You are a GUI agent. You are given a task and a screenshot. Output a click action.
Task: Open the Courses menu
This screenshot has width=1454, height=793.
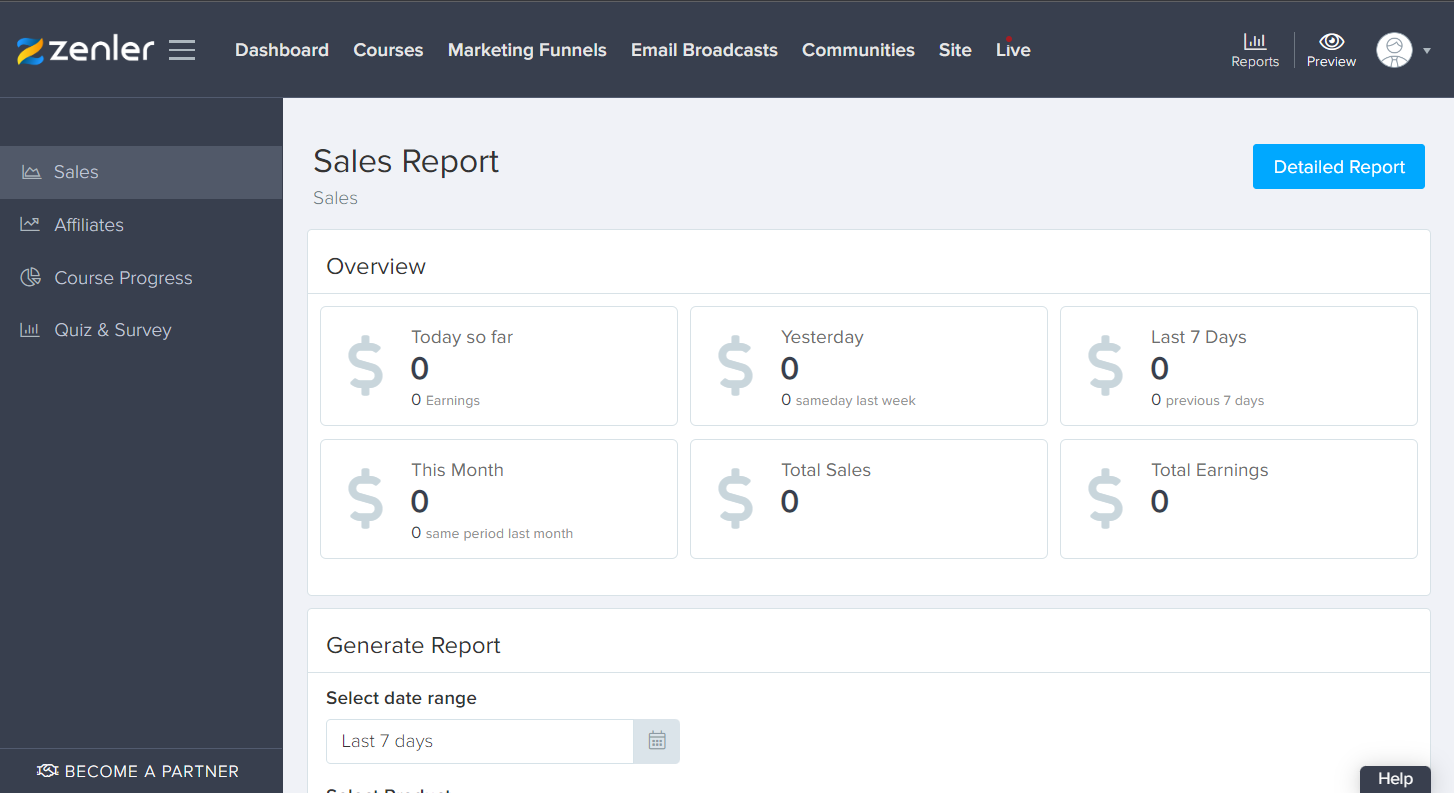click(x=388, y=50)
